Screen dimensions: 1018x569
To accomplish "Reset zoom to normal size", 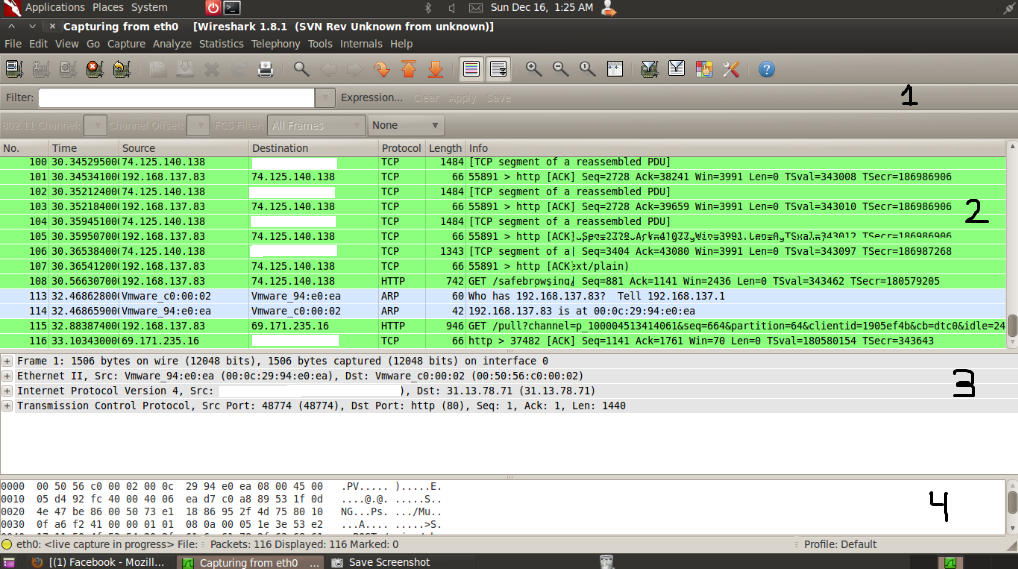I will point(588,69).
